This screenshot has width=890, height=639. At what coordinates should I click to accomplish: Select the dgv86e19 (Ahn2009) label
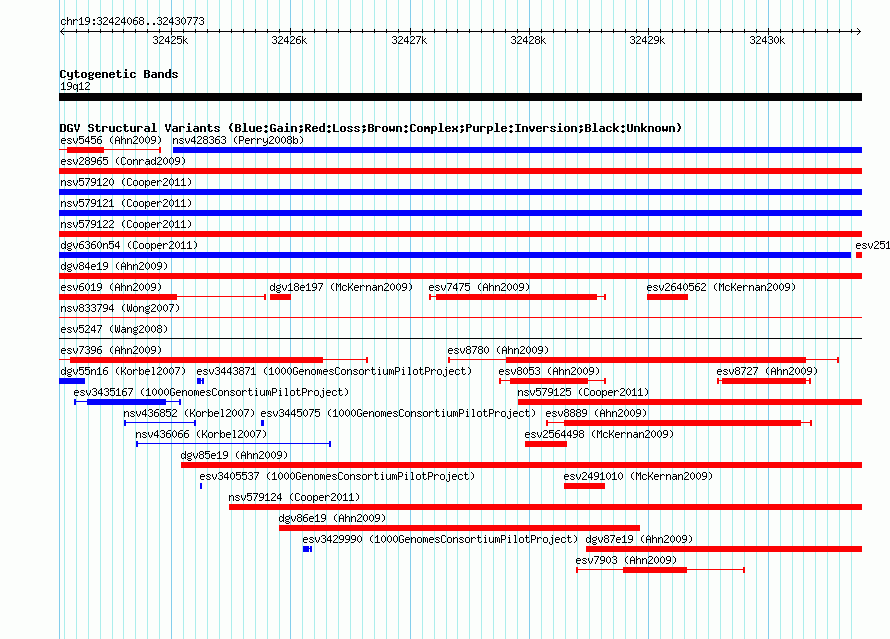[332, 518]
